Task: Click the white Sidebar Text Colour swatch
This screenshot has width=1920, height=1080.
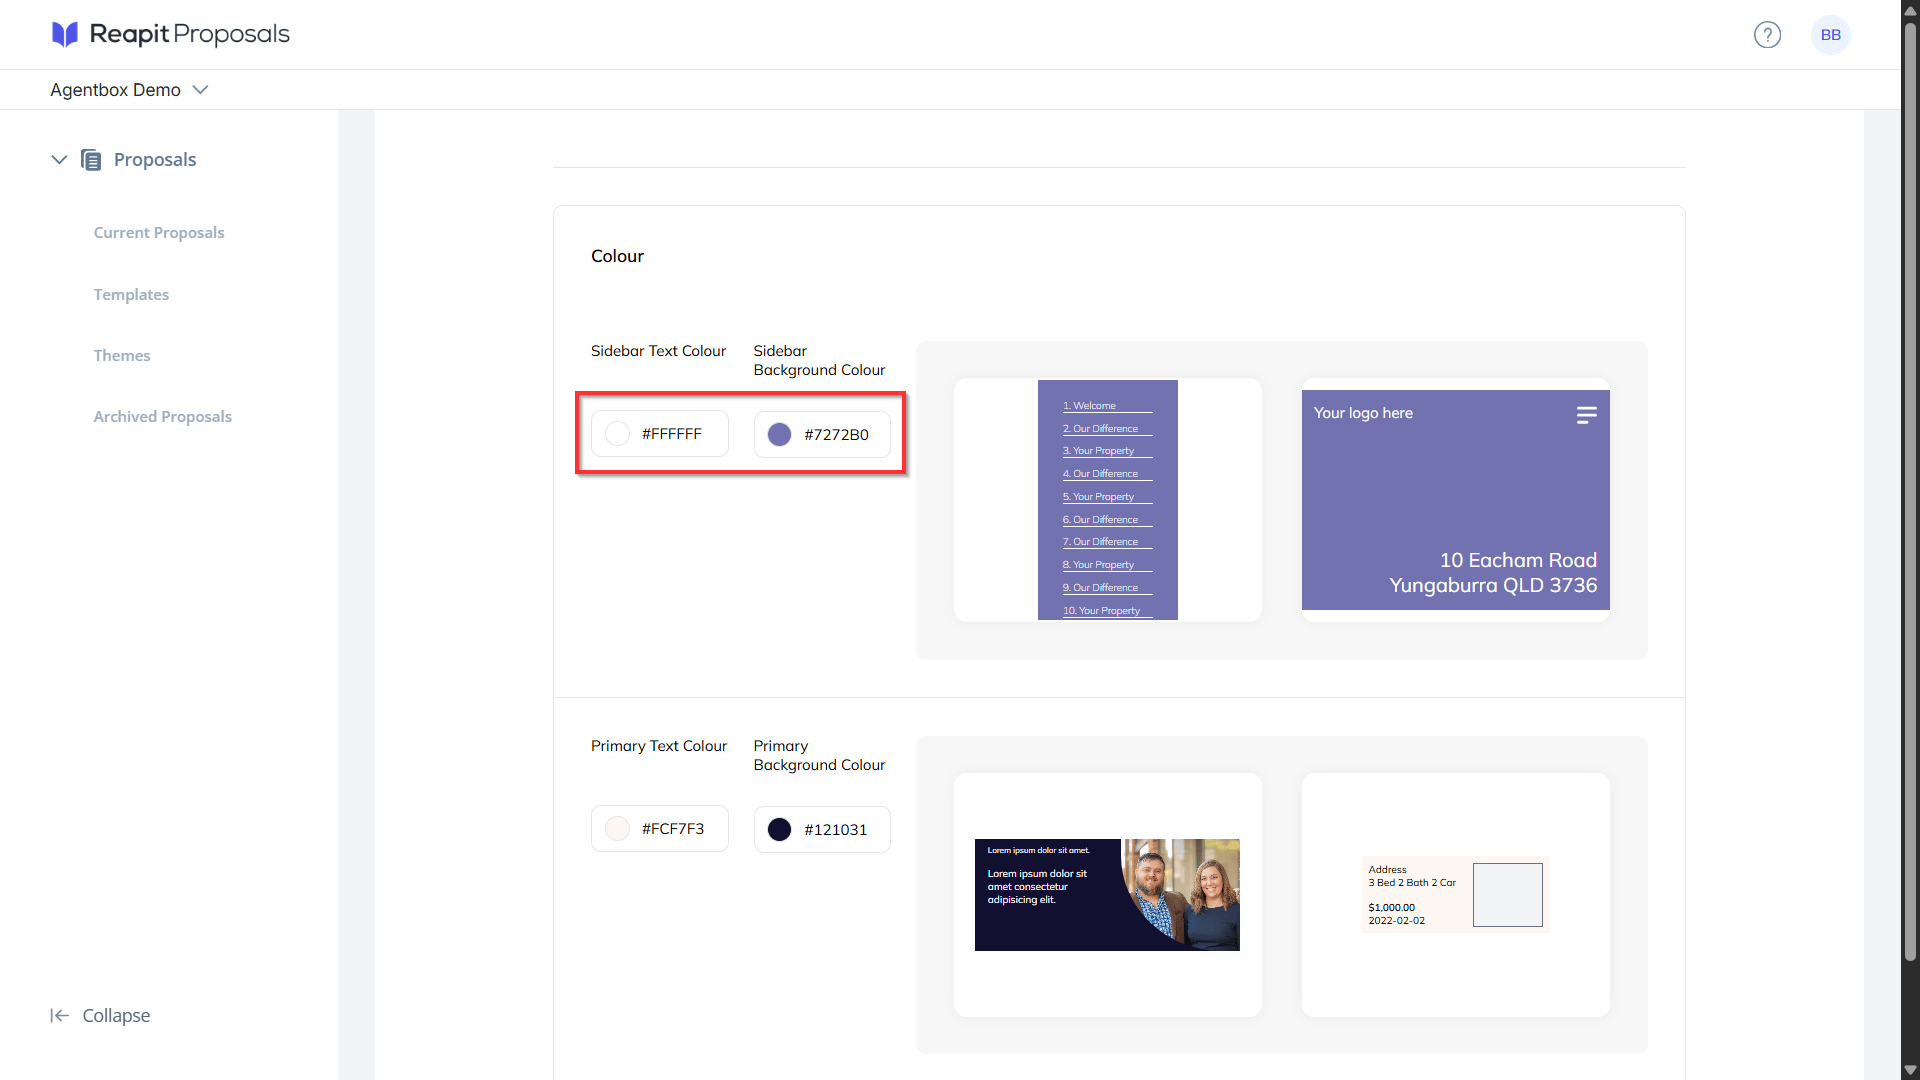Action: [617, 434]
